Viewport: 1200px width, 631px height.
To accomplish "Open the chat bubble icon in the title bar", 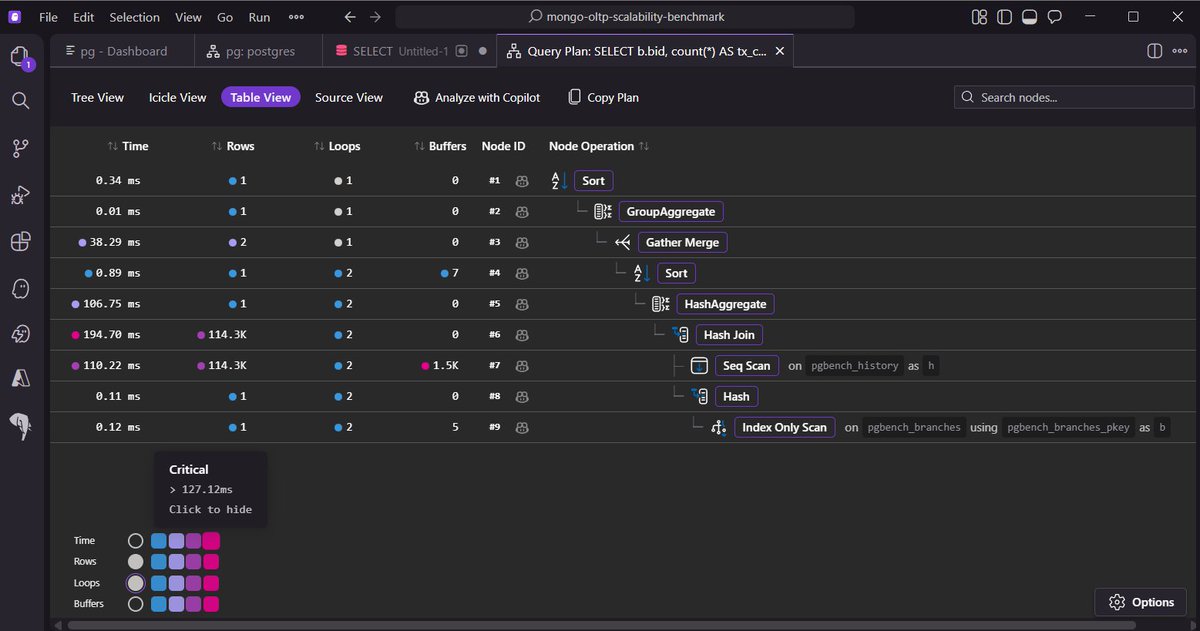I will coord(1054,17).
